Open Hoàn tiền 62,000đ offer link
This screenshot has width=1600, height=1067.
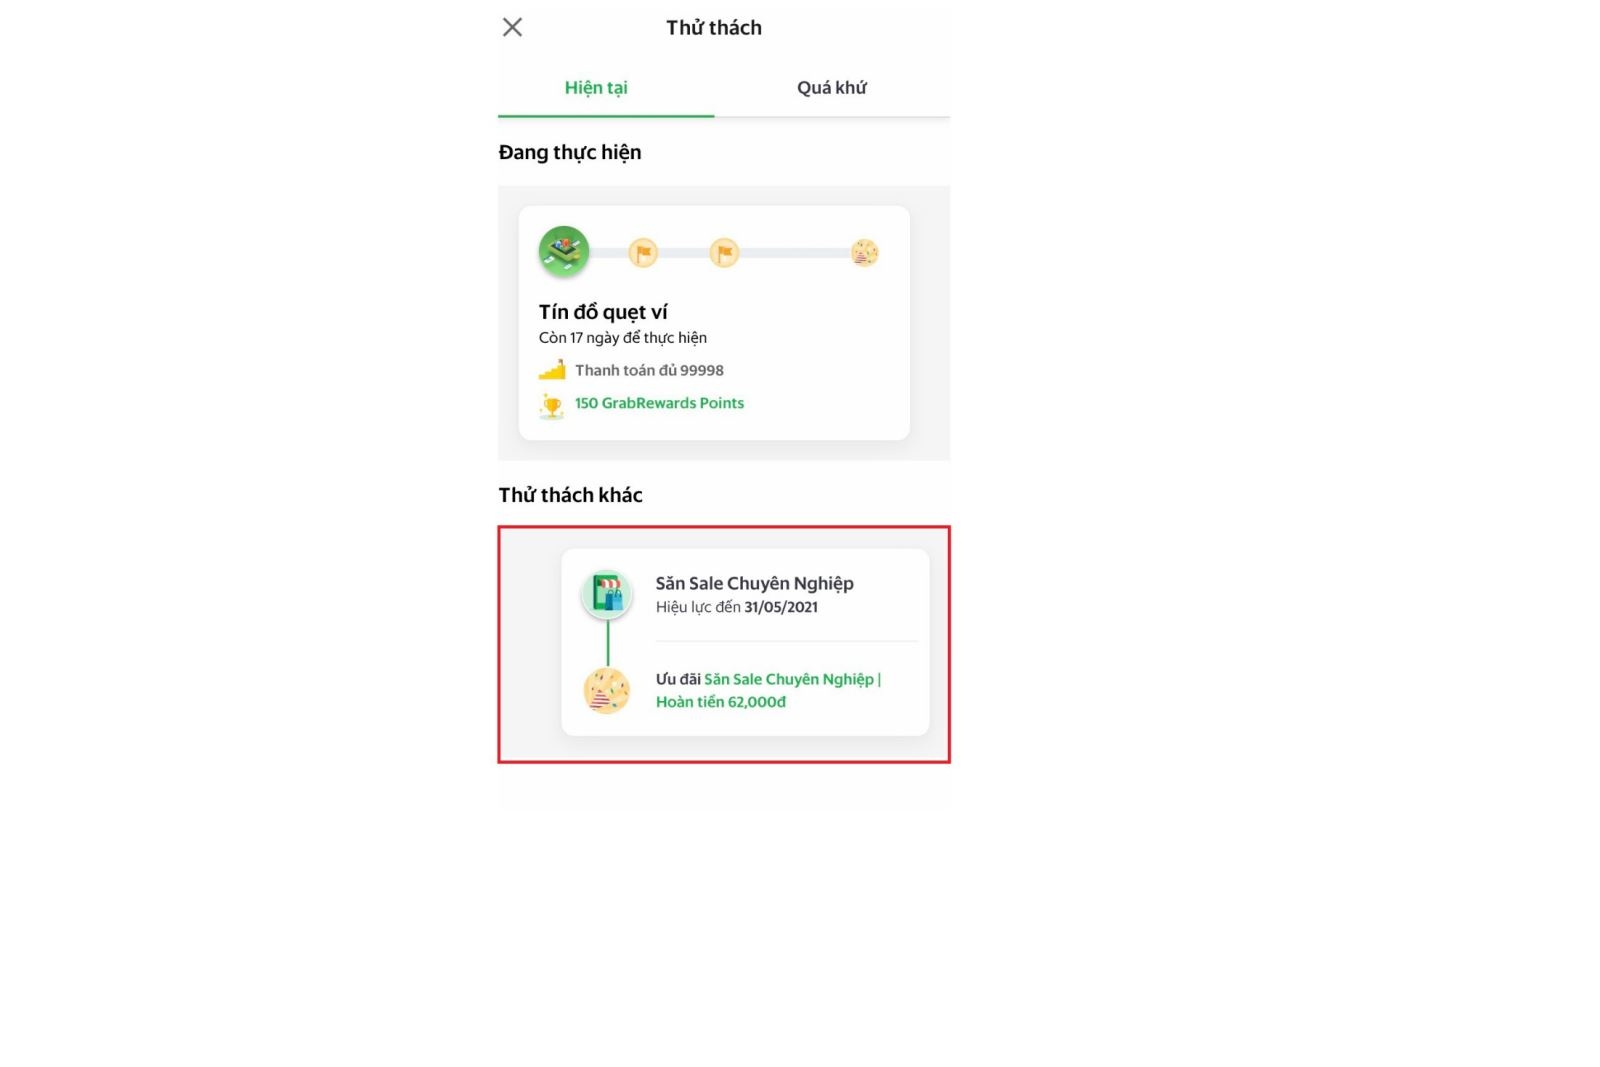[721, 702]
